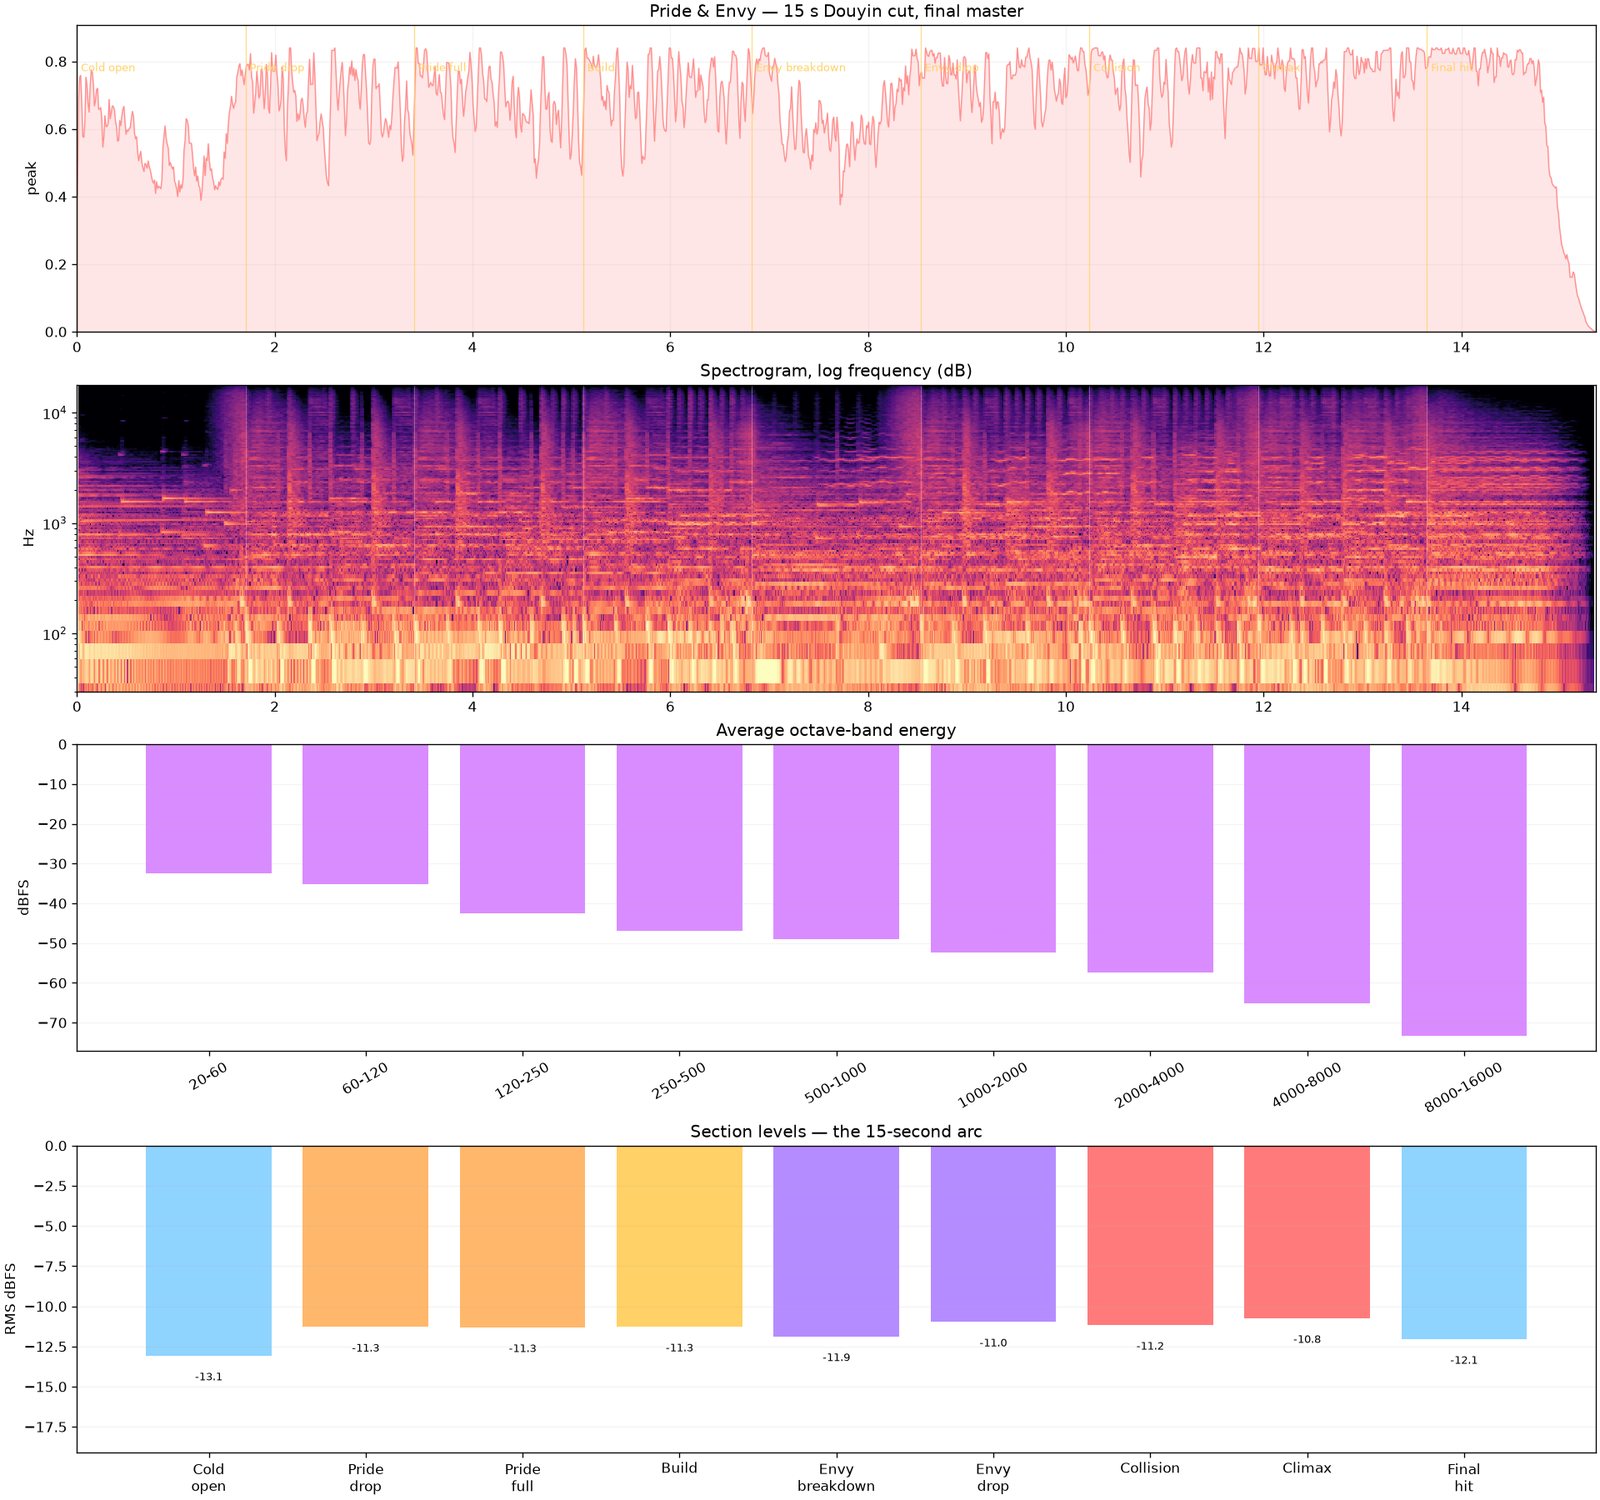
Task: Click the '-13.1' value under Cold open bar
Action: coord(209,1377)
